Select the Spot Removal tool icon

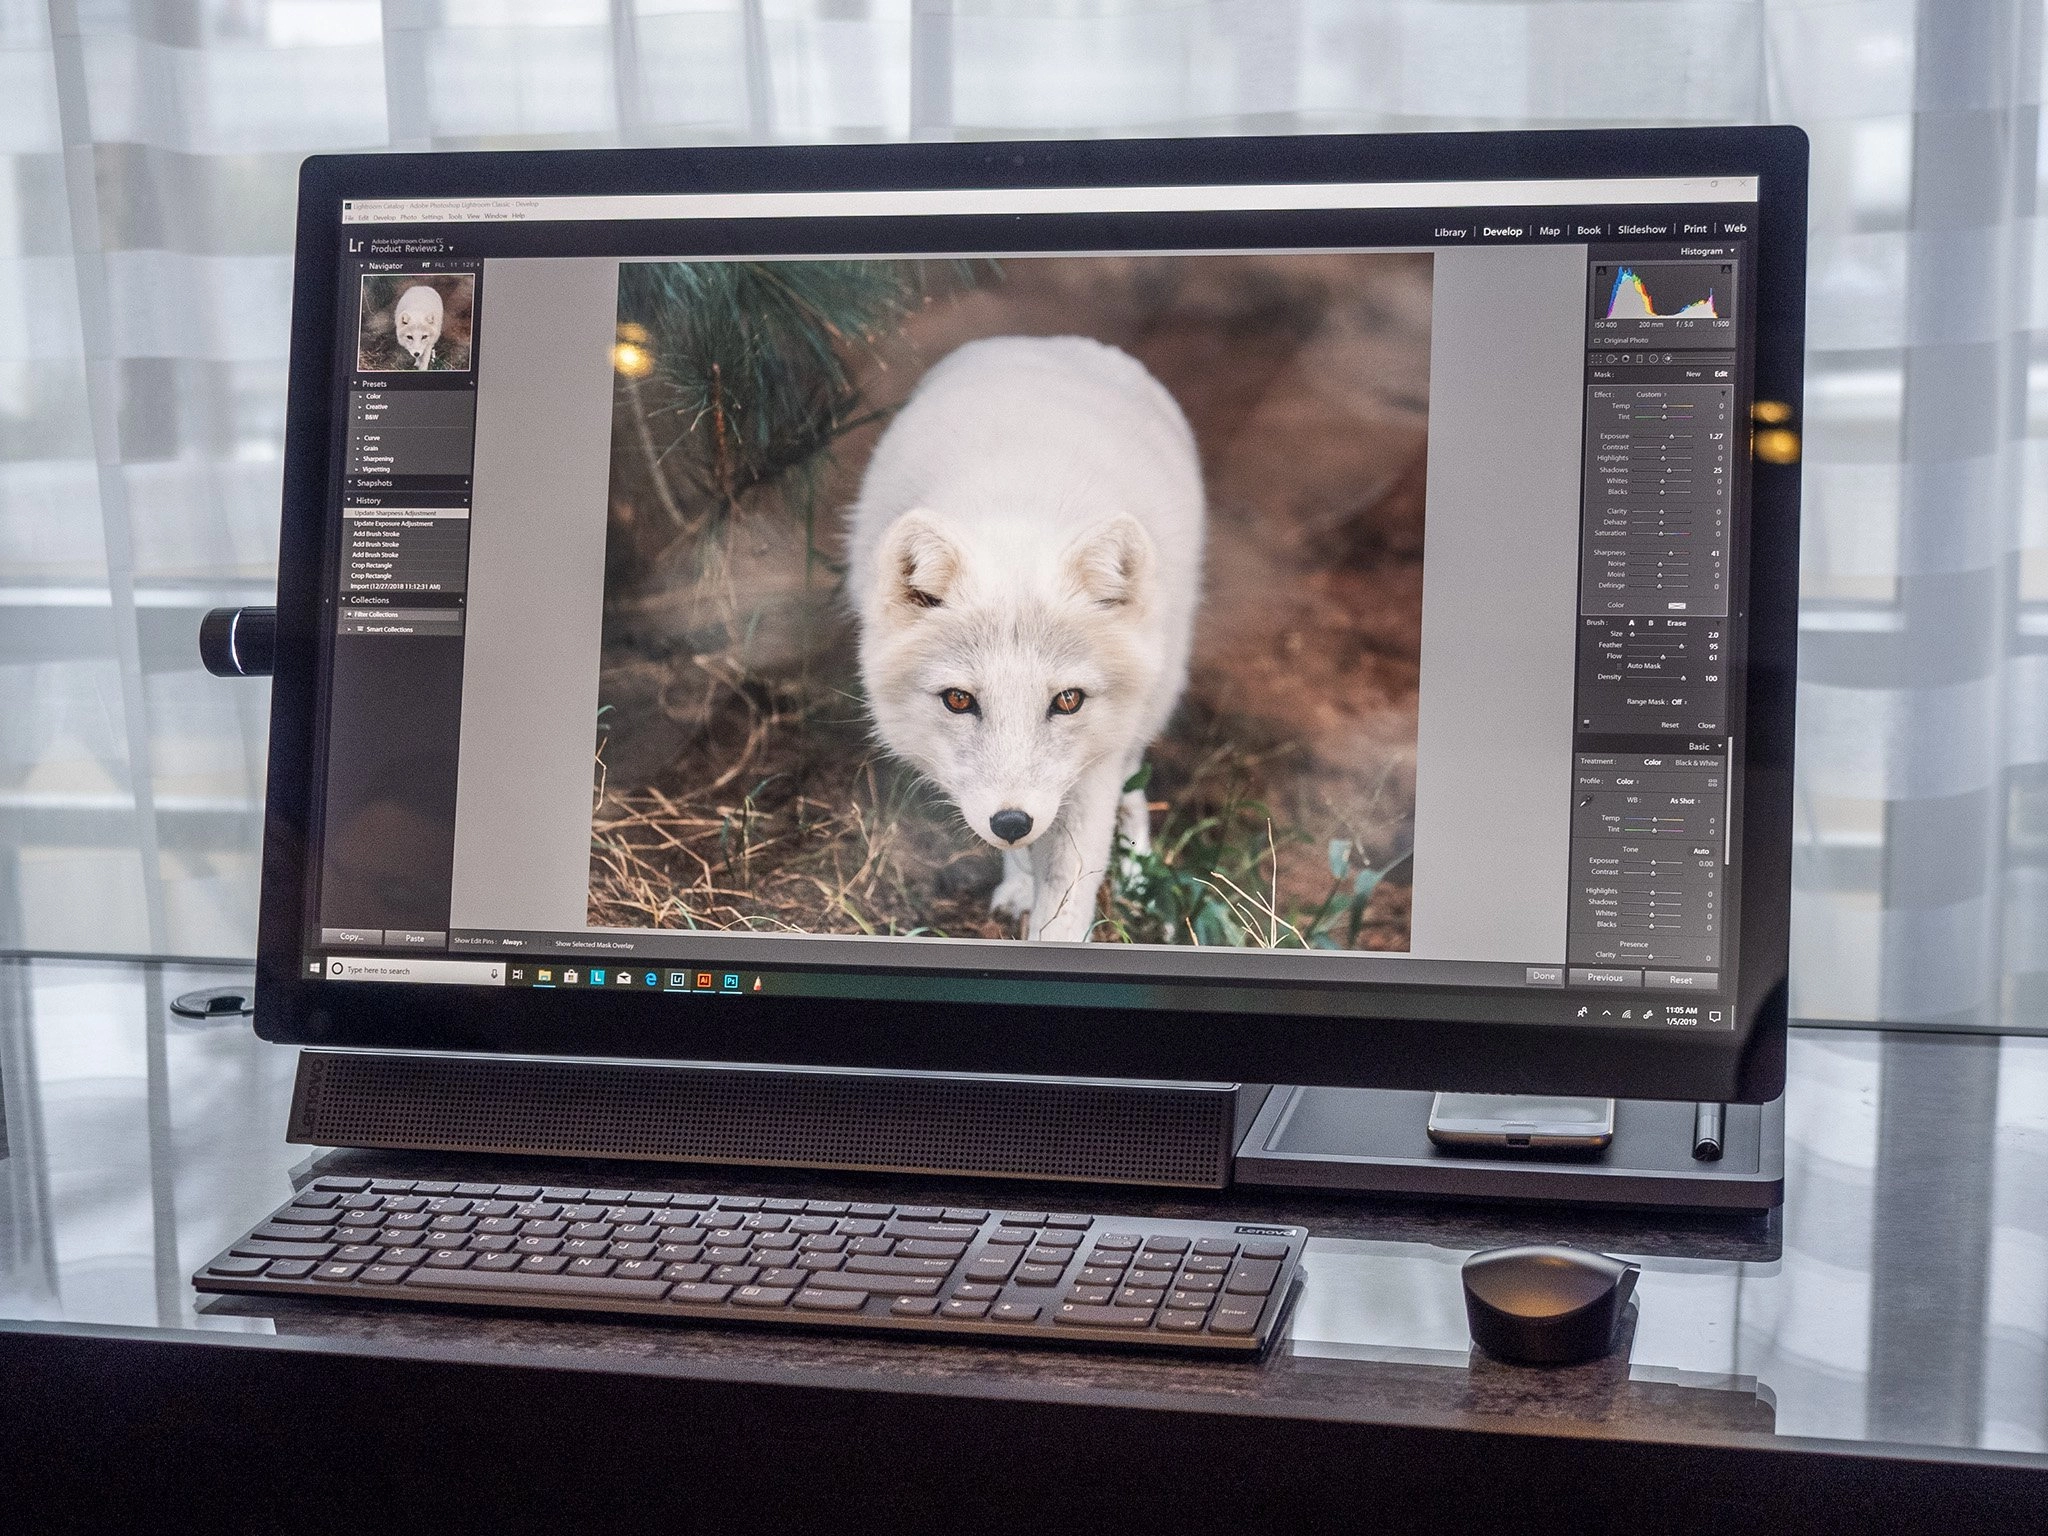[1611, 359]
